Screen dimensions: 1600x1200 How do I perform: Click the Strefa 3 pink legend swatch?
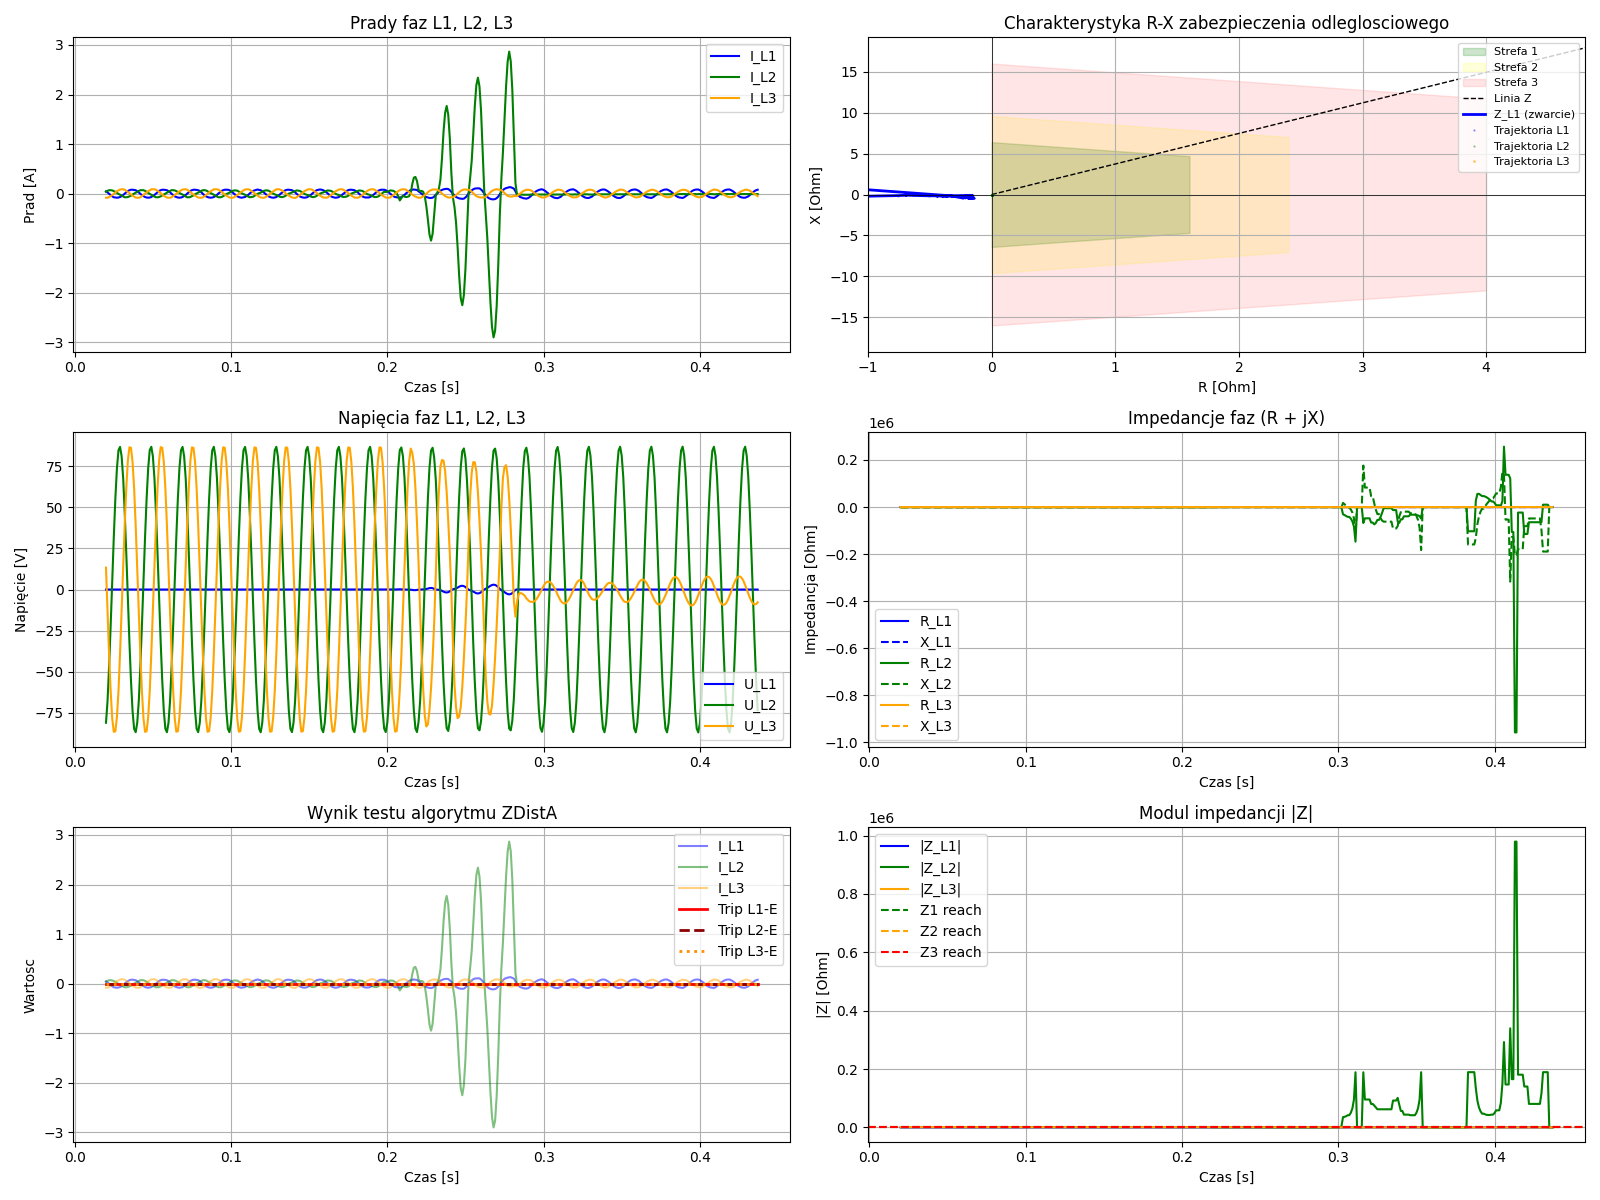(1474, 82)
